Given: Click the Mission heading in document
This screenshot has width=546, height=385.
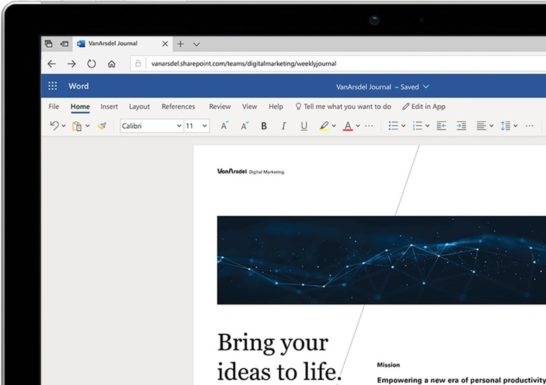Looking at the screenshot, I should (388, 365).
